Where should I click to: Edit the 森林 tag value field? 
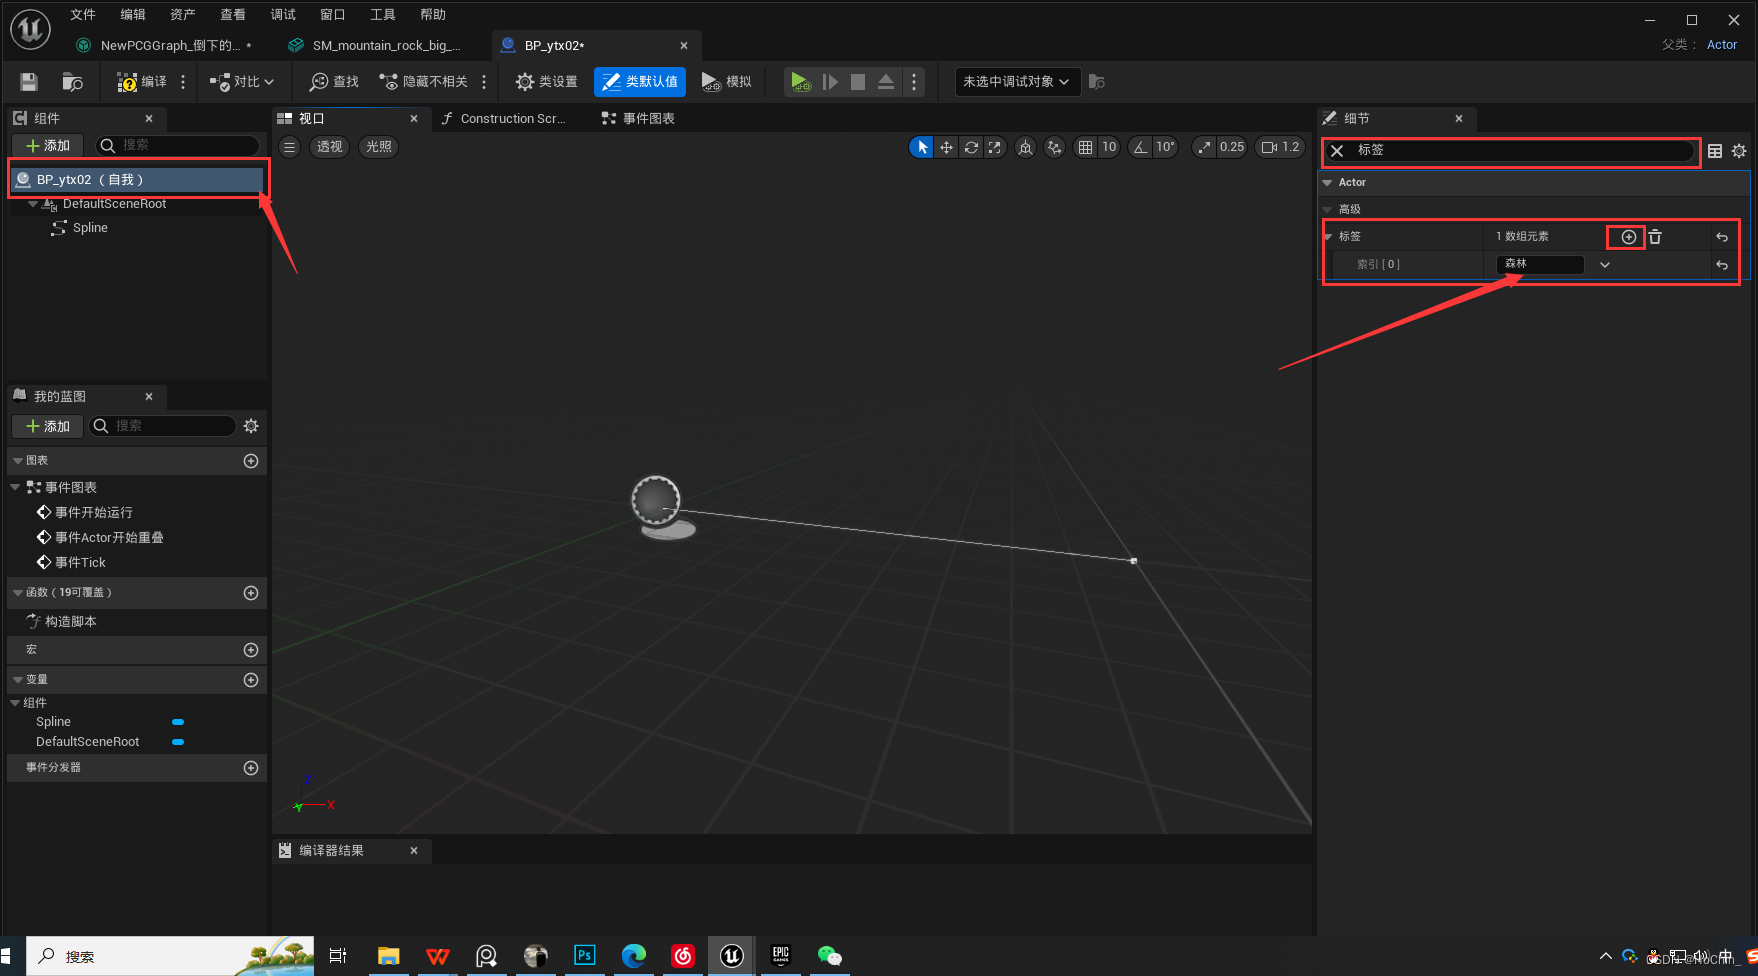[1540, 264]
